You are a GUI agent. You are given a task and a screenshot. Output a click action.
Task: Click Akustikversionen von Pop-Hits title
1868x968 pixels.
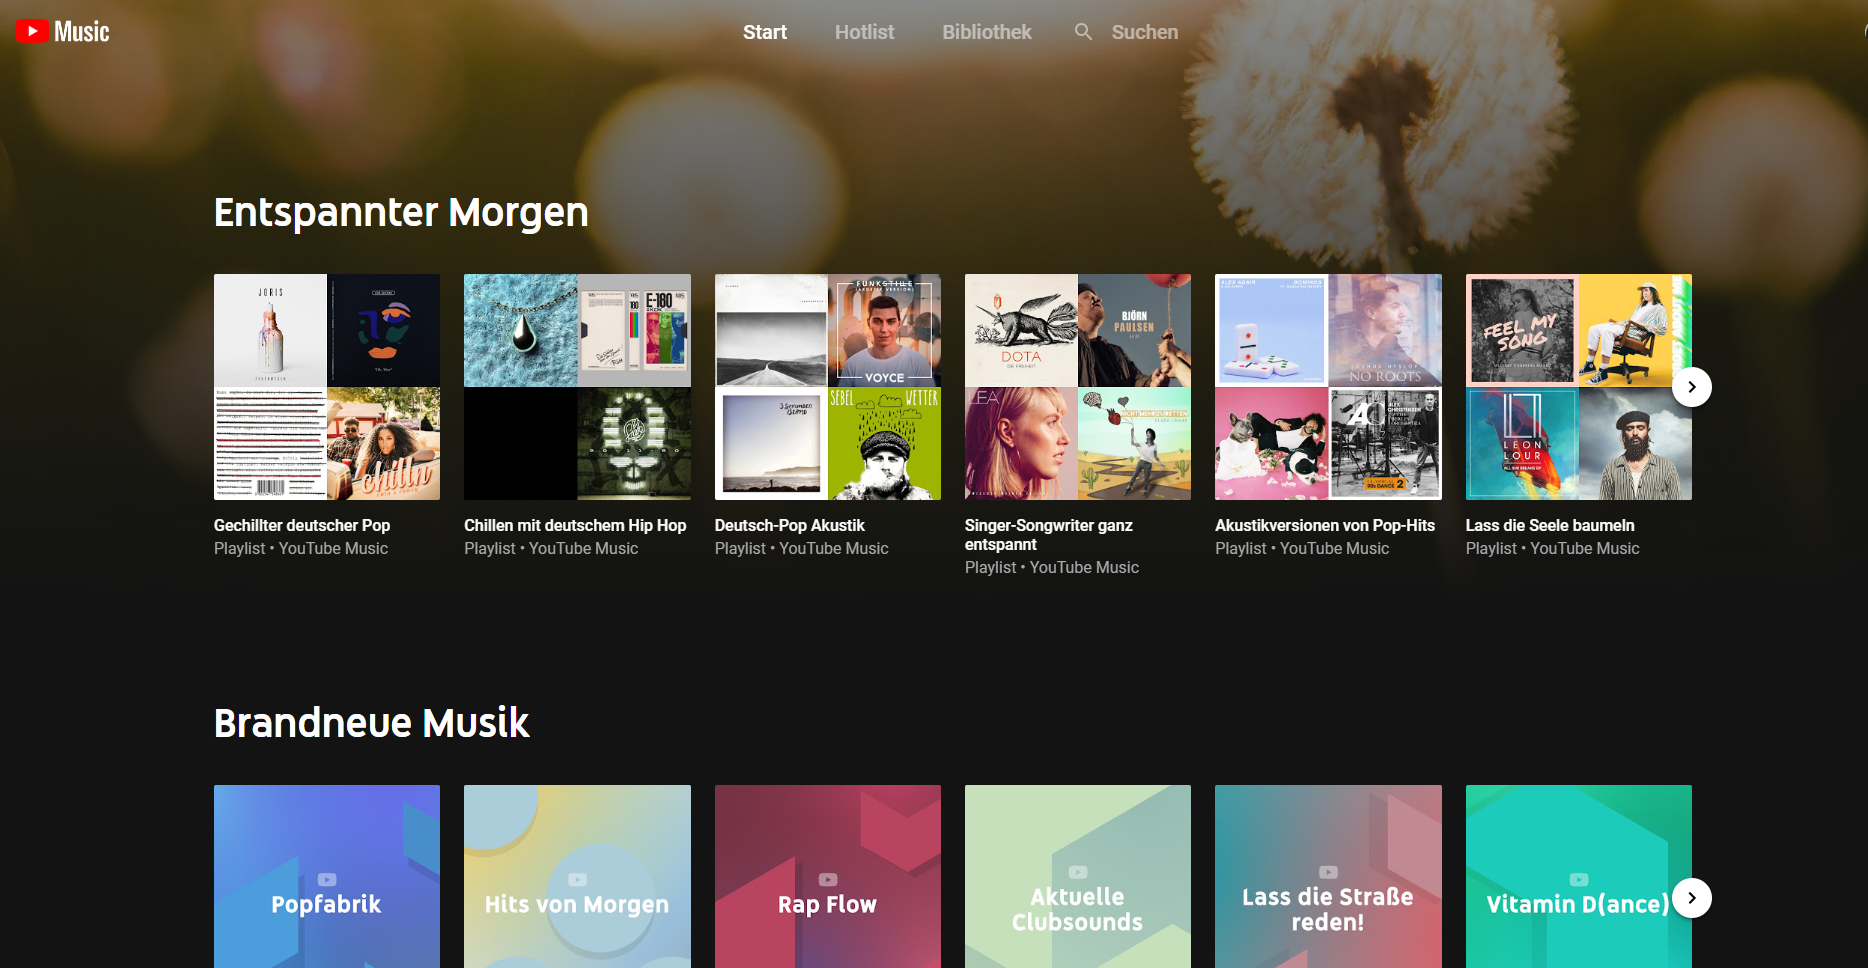1325,525
